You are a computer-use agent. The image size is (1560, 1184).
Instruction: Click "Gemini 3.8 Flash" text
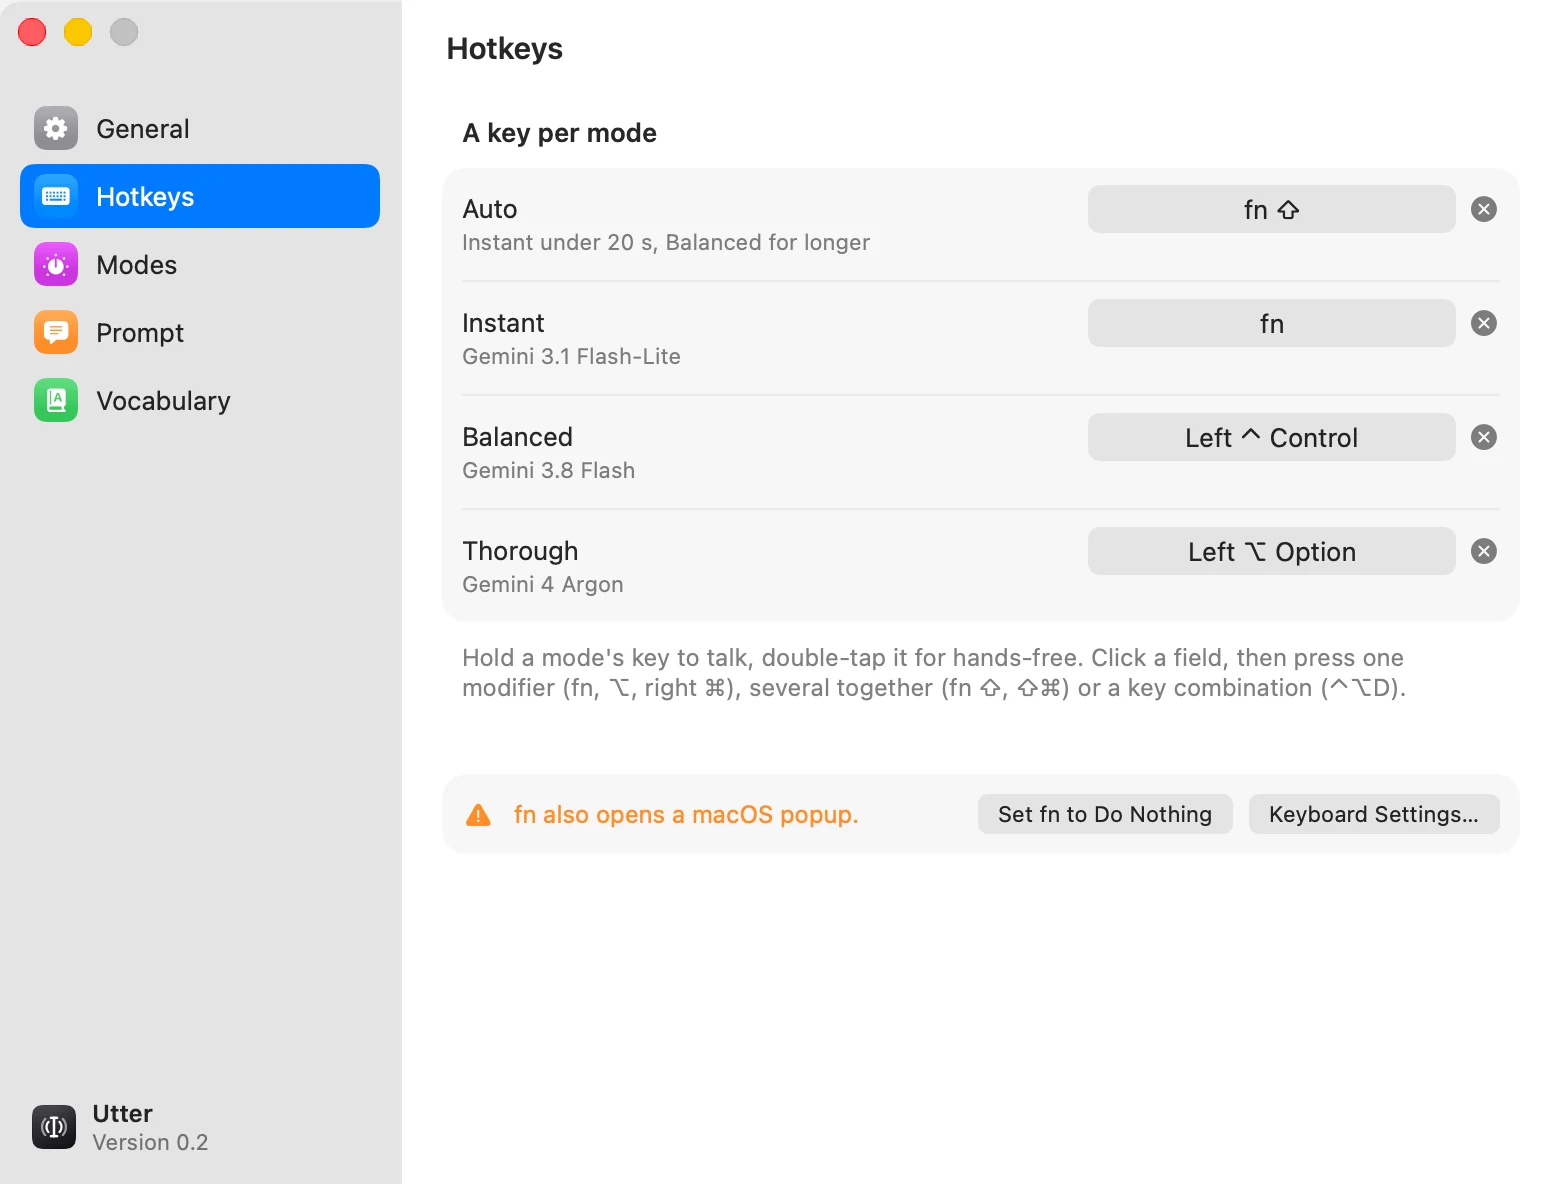click(x=548, y=470)
